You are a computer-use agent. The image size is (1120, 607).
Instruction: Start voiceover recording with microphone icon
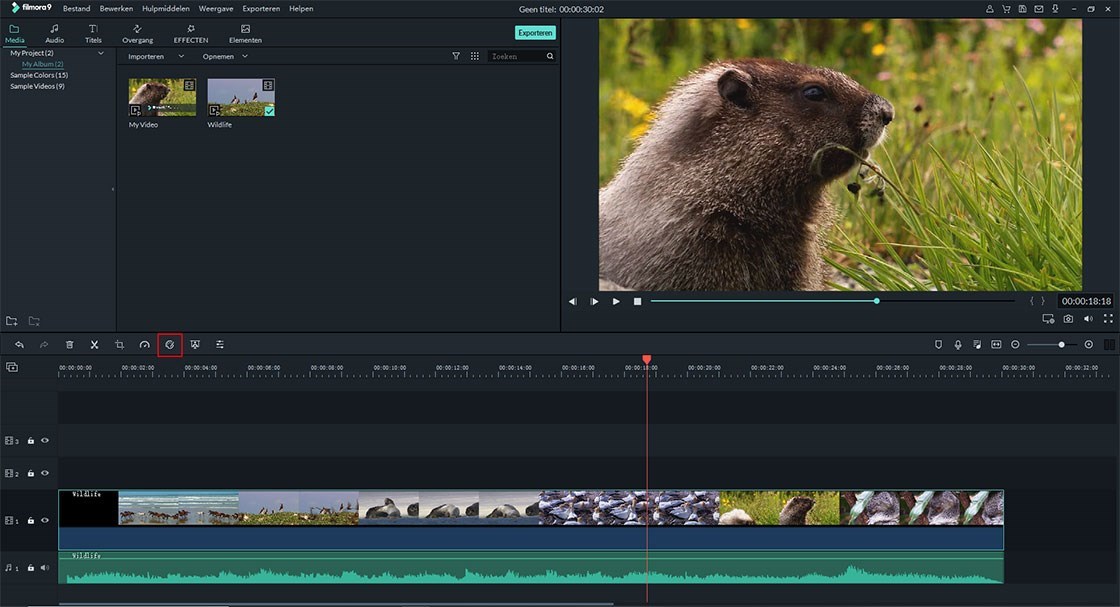pyautogui.click(x=958, y=345)
